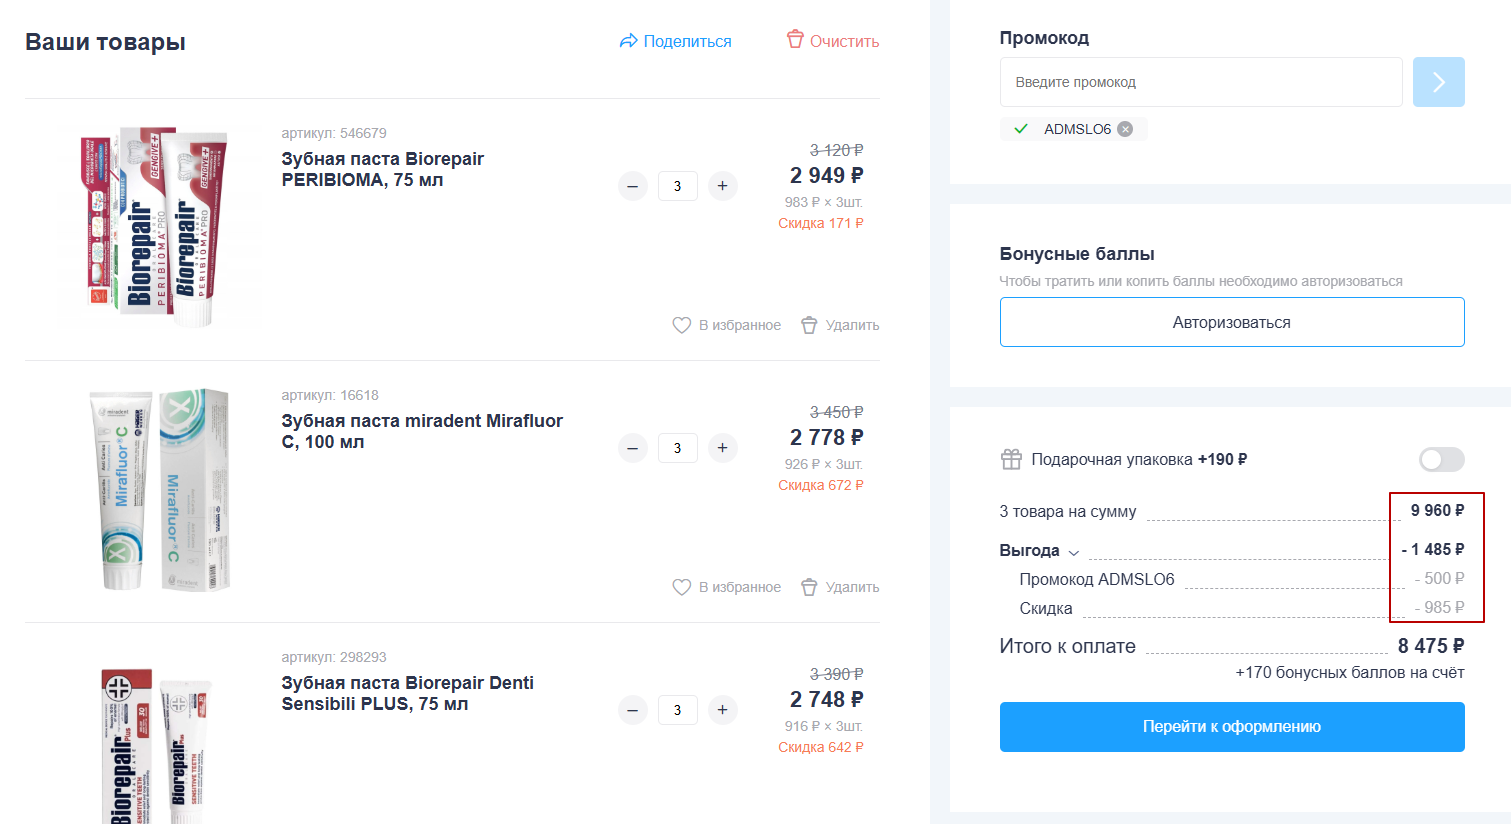This screenshot has height=824, width=1511.
Task: Submit promo code with arrow button
Action: pos(1438,82)
